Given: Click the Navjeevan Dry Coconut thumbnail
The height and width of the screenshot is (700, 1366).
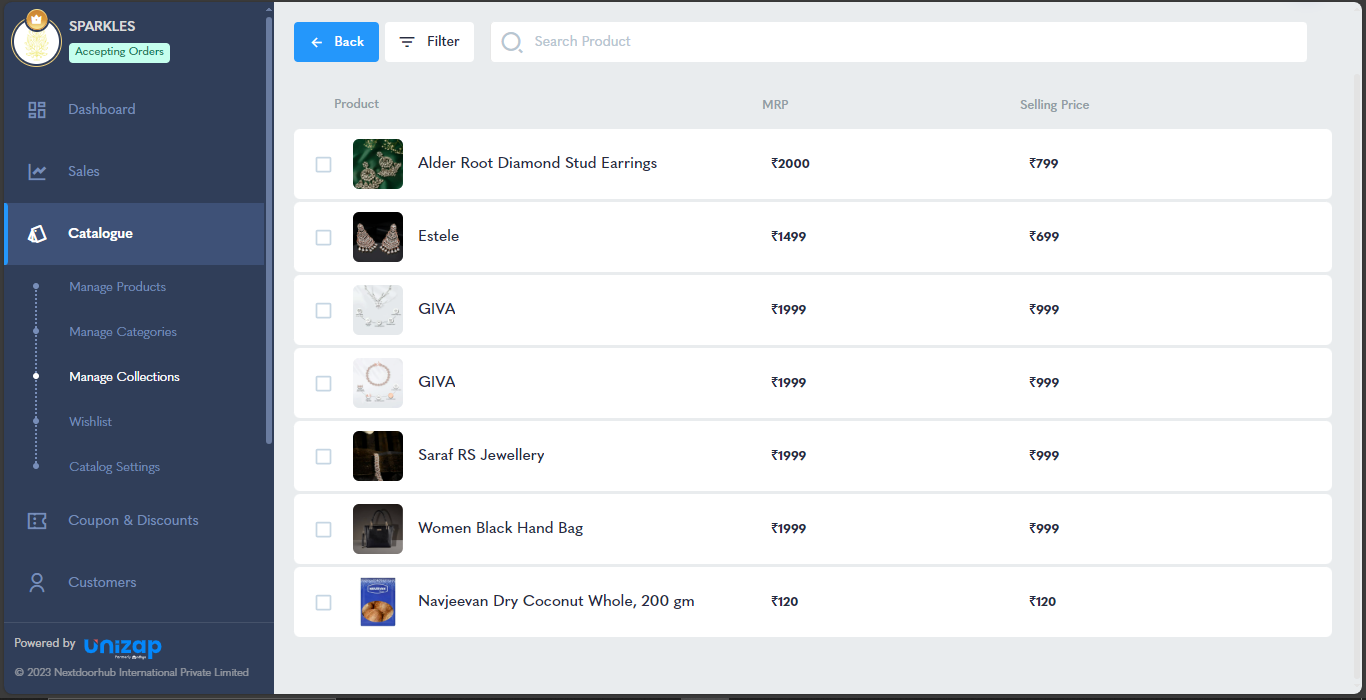Looking at the screenshot, I should point(378,602).
